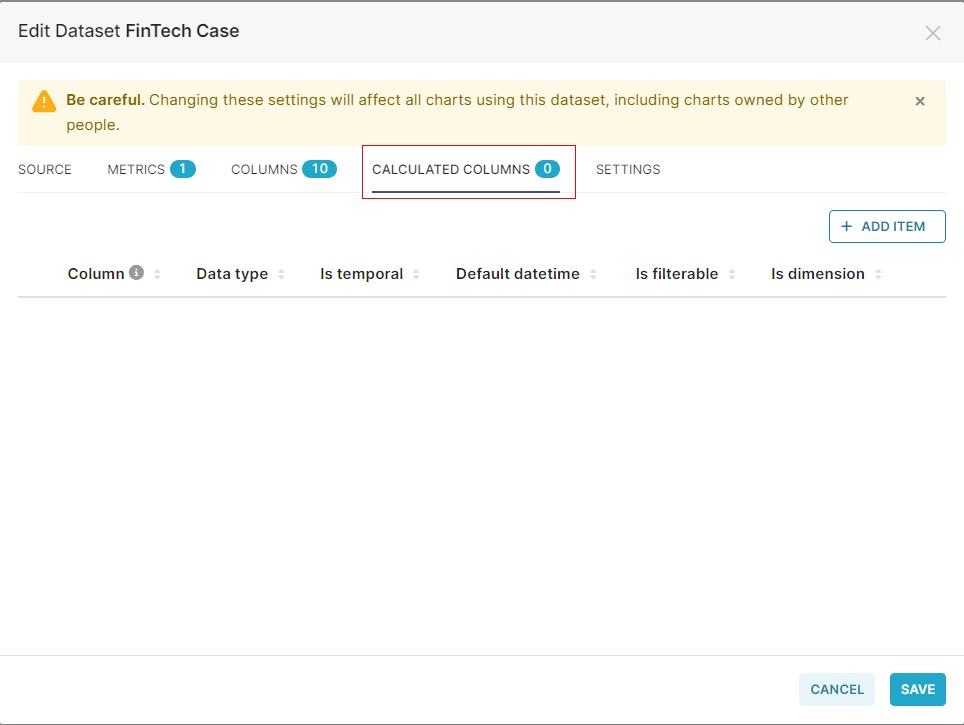The image size is (964, 725).
Task: Select the Calculated Columns tab
Action: 466,170
